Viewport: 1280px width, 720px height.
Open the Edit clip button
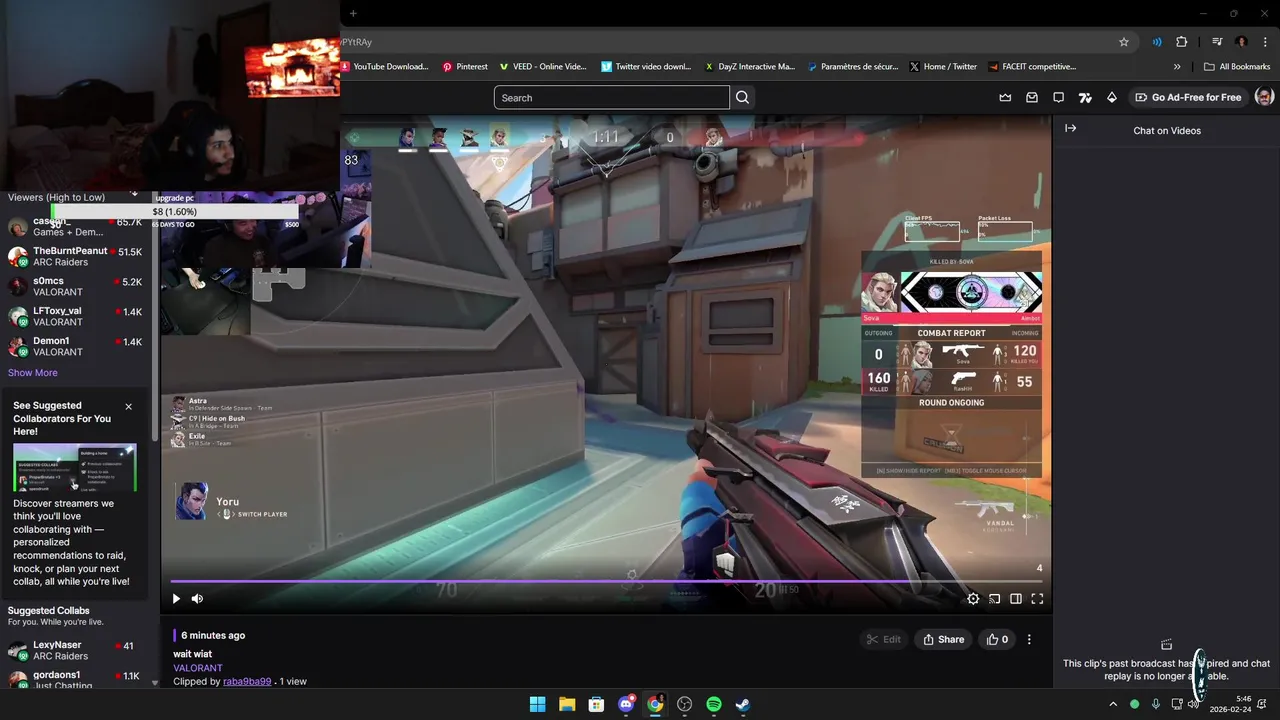click(x=883, y=639)
